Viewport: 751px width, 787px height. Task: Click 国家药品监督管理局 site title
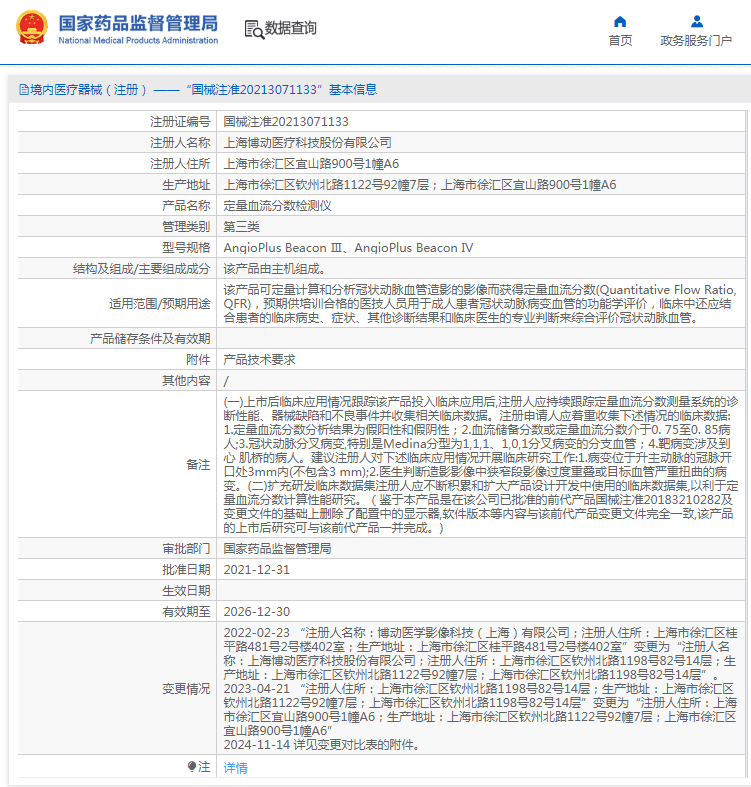139,23
